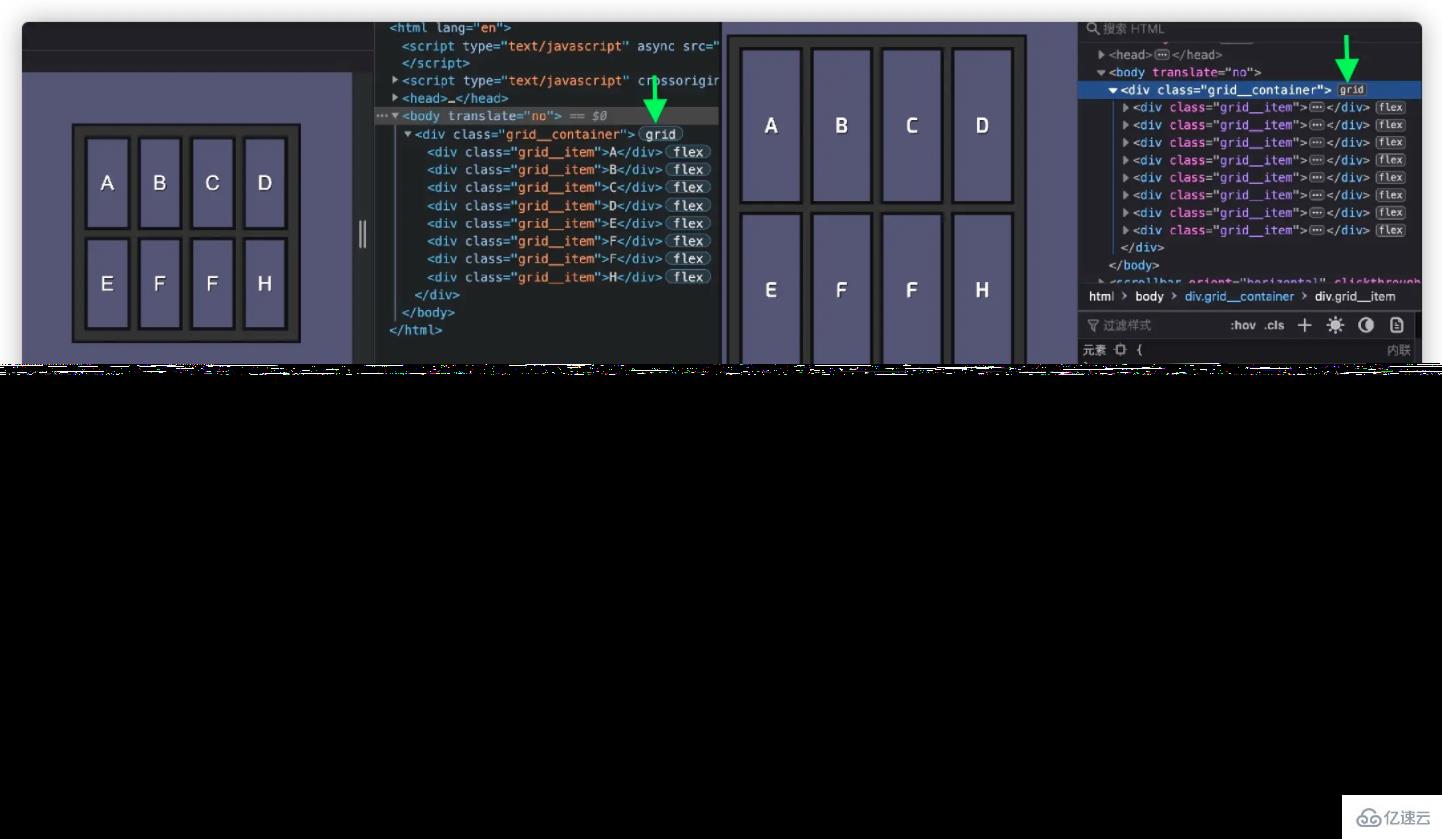Click the closing </script> tag line
The image size is (1442, 839).
[436, 63]
